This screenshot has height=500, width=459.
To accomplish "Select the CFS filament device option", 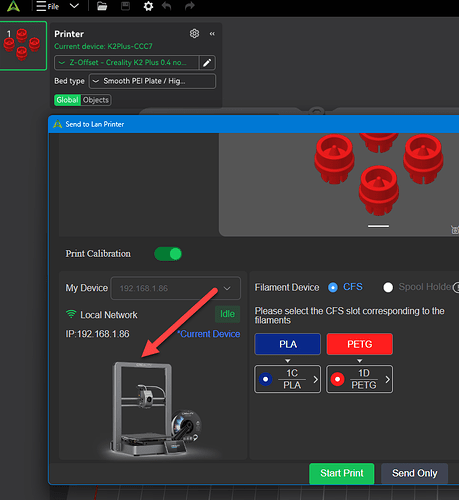I will point(333,287).
